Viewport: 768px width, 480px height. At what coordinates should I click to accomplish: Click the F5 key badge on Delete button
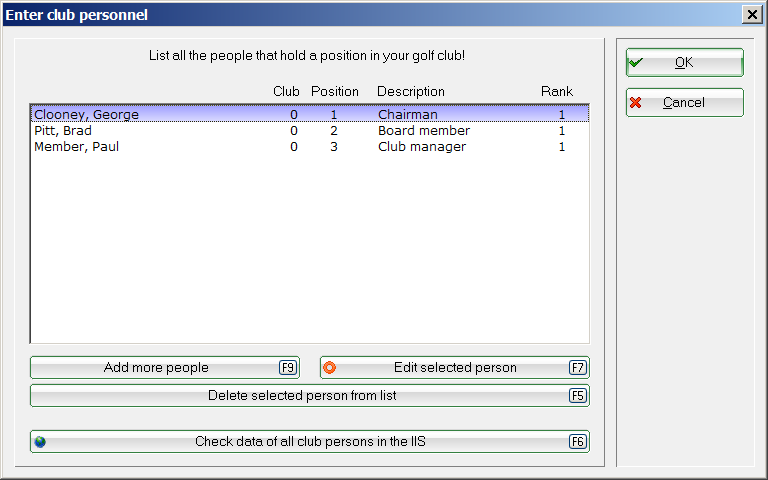click(578, 395)
